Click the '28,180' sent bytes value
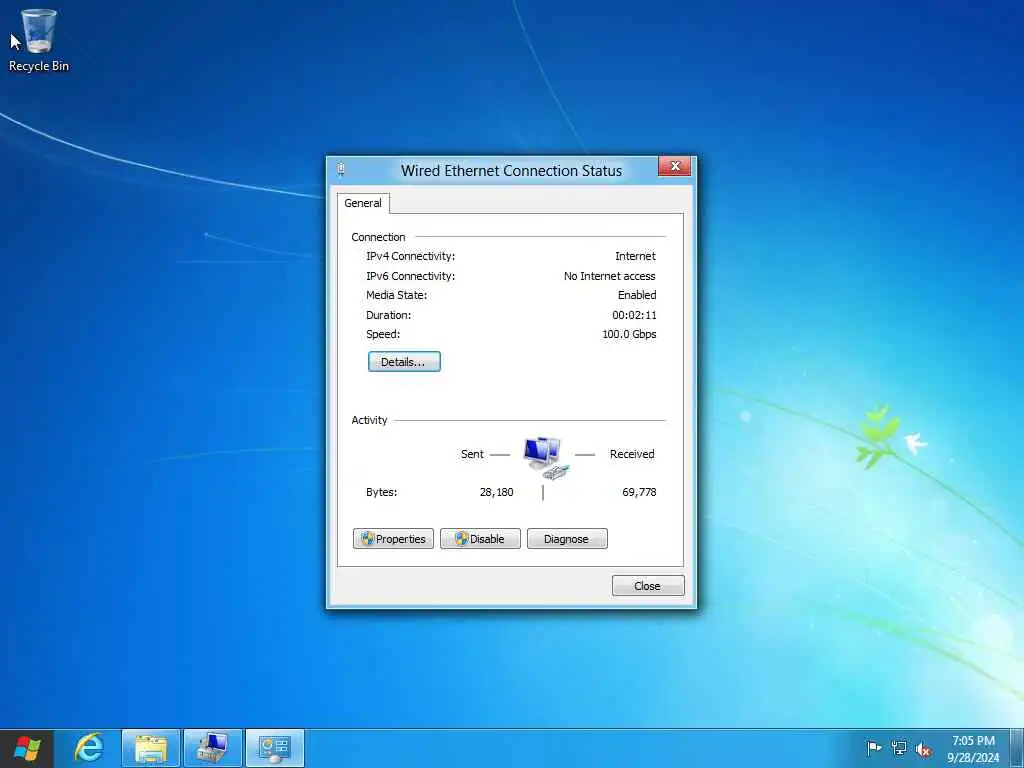Image resolution: width=1024 pixels, height=768 pixels. [x=496, y=492]
